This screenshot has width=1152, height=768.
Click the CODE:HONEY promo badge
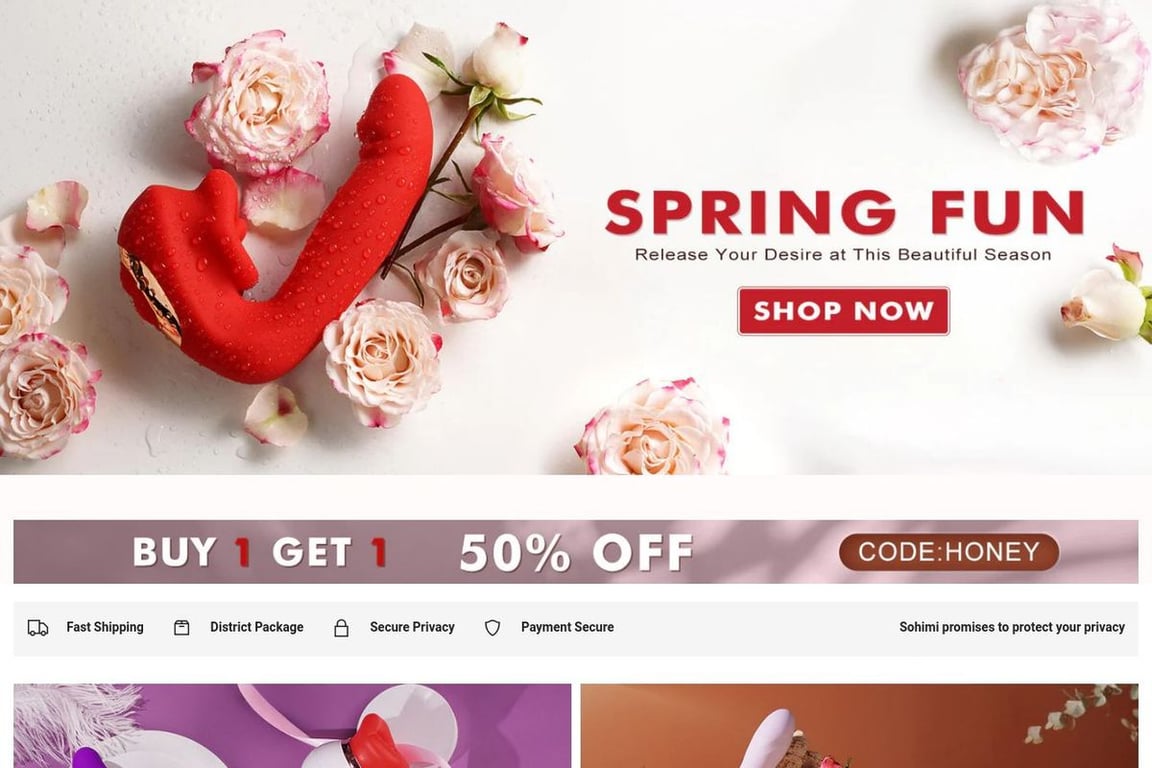pos(948,552)
